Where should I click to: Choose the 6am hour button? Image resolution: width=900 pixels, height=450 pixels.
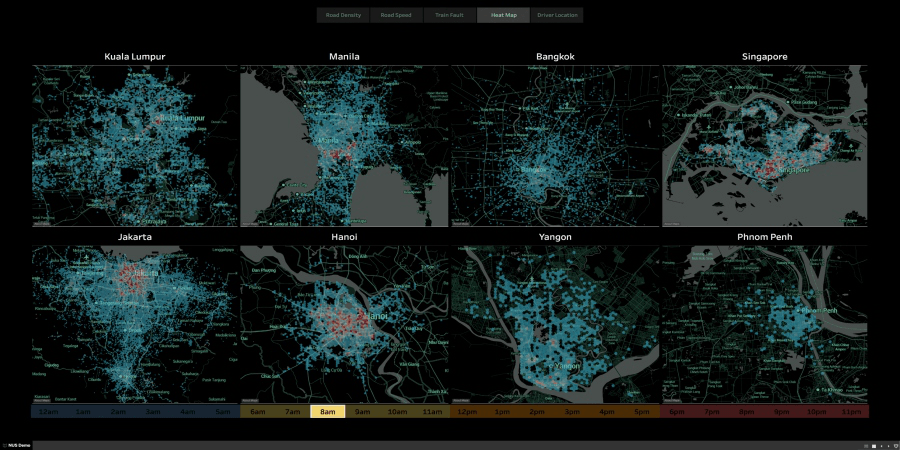(x=258, y=412)
